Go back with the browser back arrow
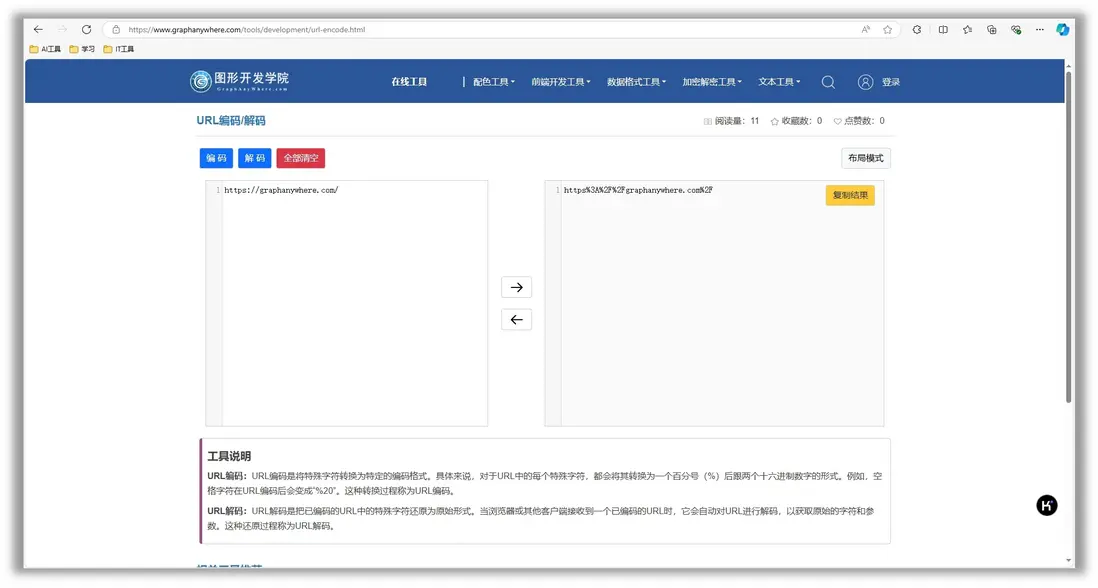This screenshot has width=1098, height=588. click(39, 29)
